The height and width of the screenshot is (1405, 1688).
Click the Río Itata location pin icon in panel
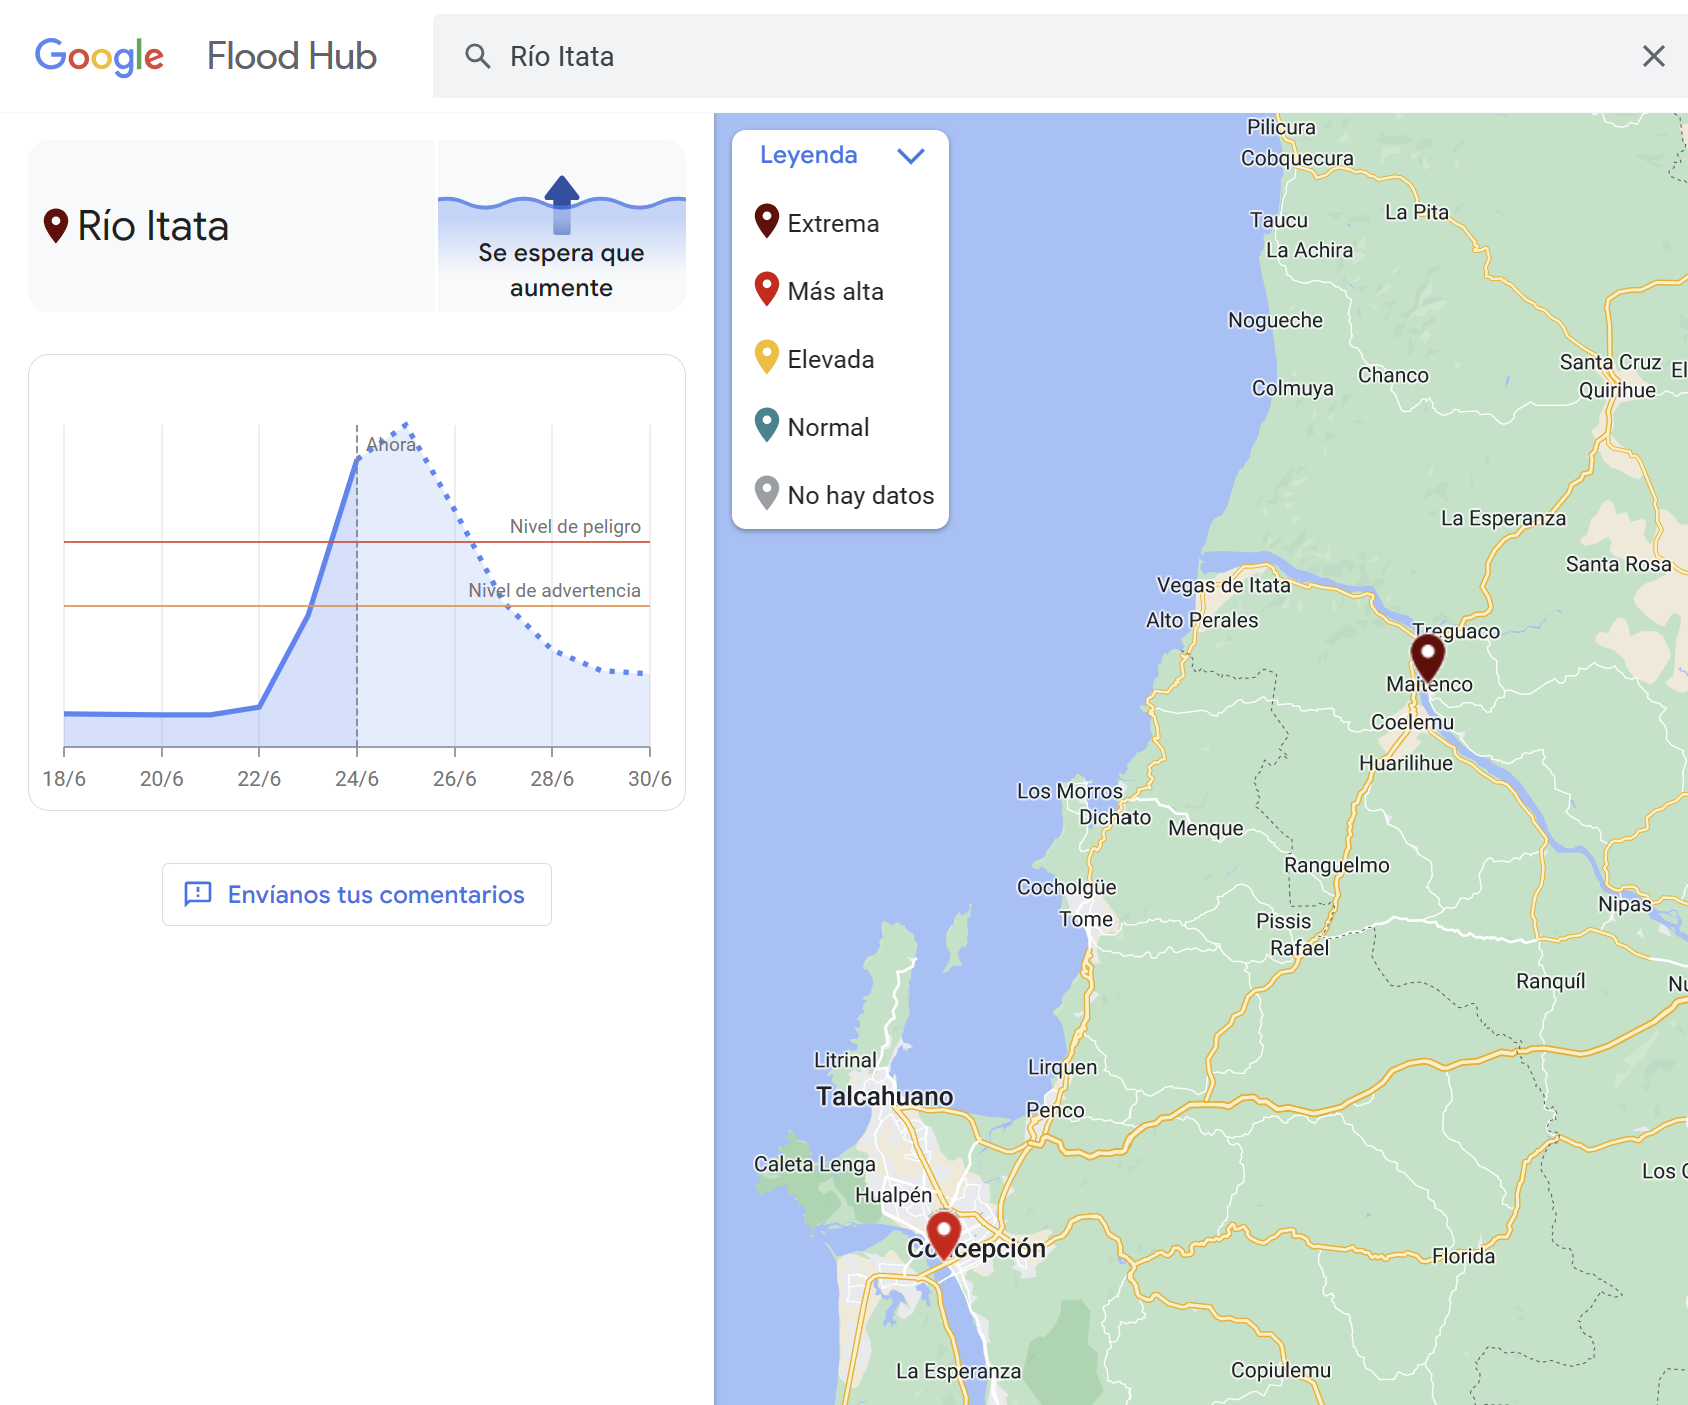56,226
